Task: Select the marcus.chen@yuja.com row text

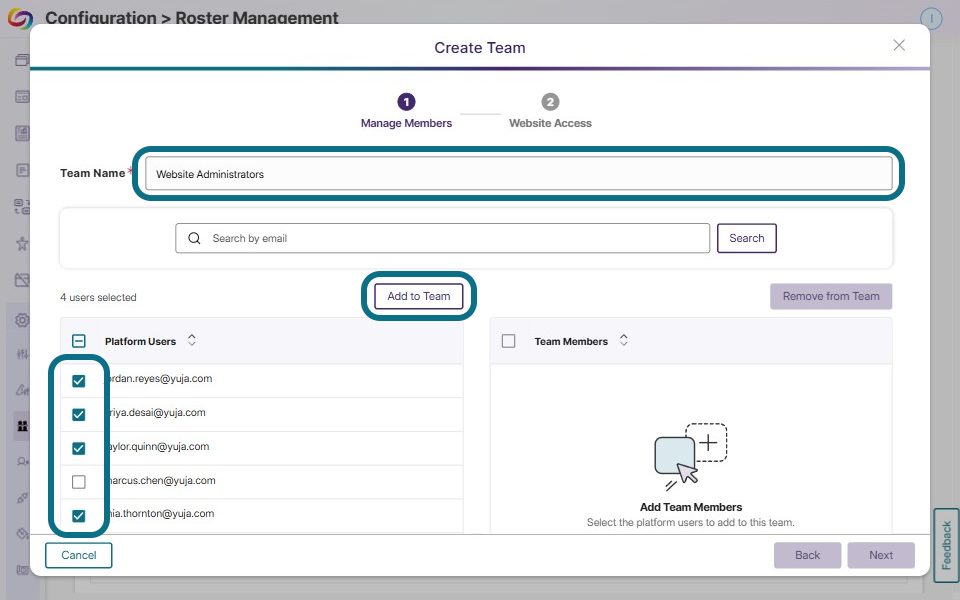Action: [x=161, y=481]
